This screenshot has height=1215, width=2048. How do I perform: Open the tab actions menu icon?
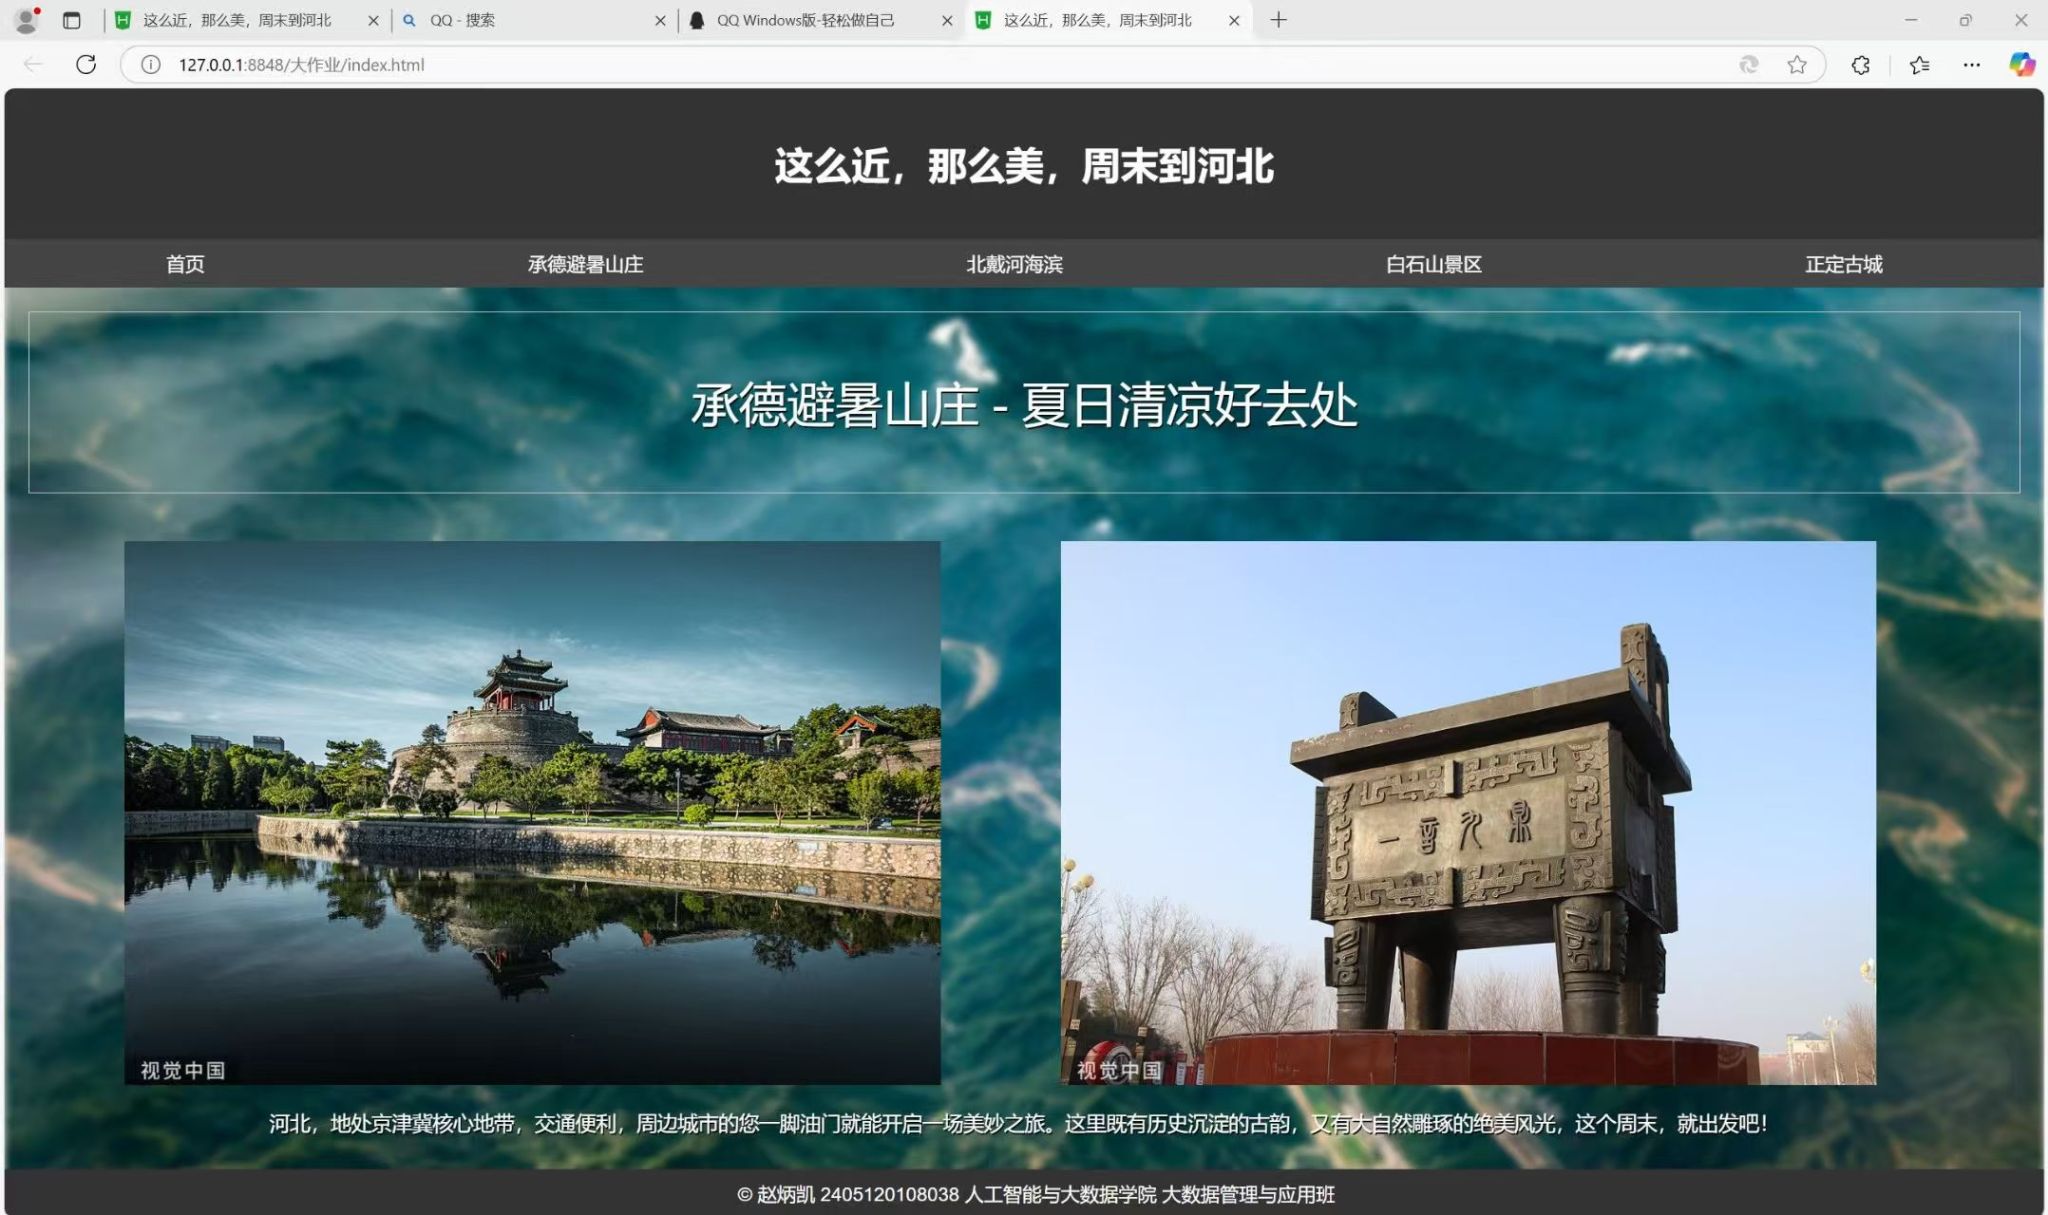71,20
